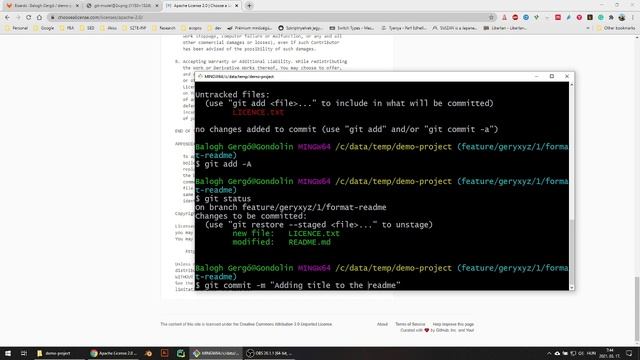Screen dimensions: 640x360
Task: Open Task View on the taskbar
Action: pos(24,353)
